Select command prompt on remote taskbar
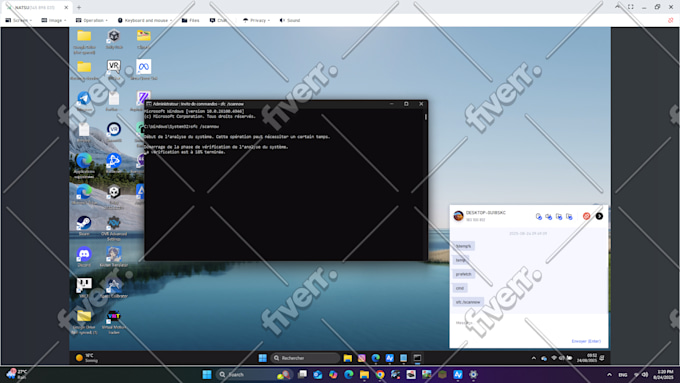 [x=417, y=358]
